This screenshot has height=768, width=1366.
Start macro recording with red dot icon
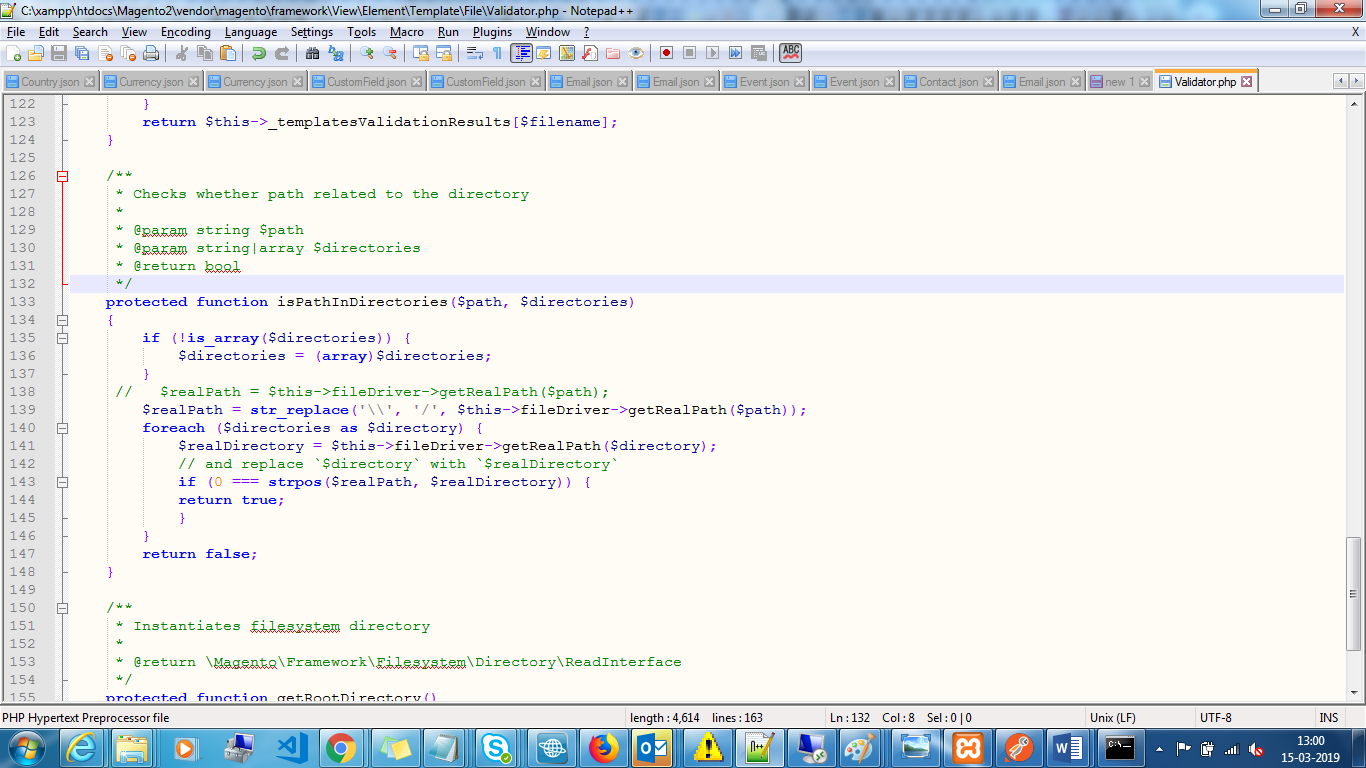[x=666, y=53]
